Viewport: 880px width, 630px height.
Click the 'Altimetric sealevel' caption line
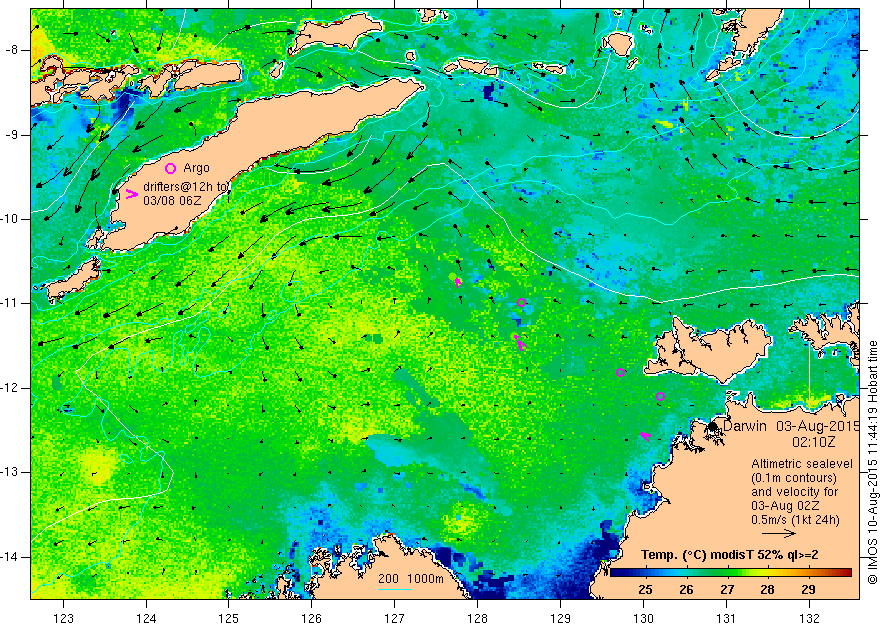point(802,464)
